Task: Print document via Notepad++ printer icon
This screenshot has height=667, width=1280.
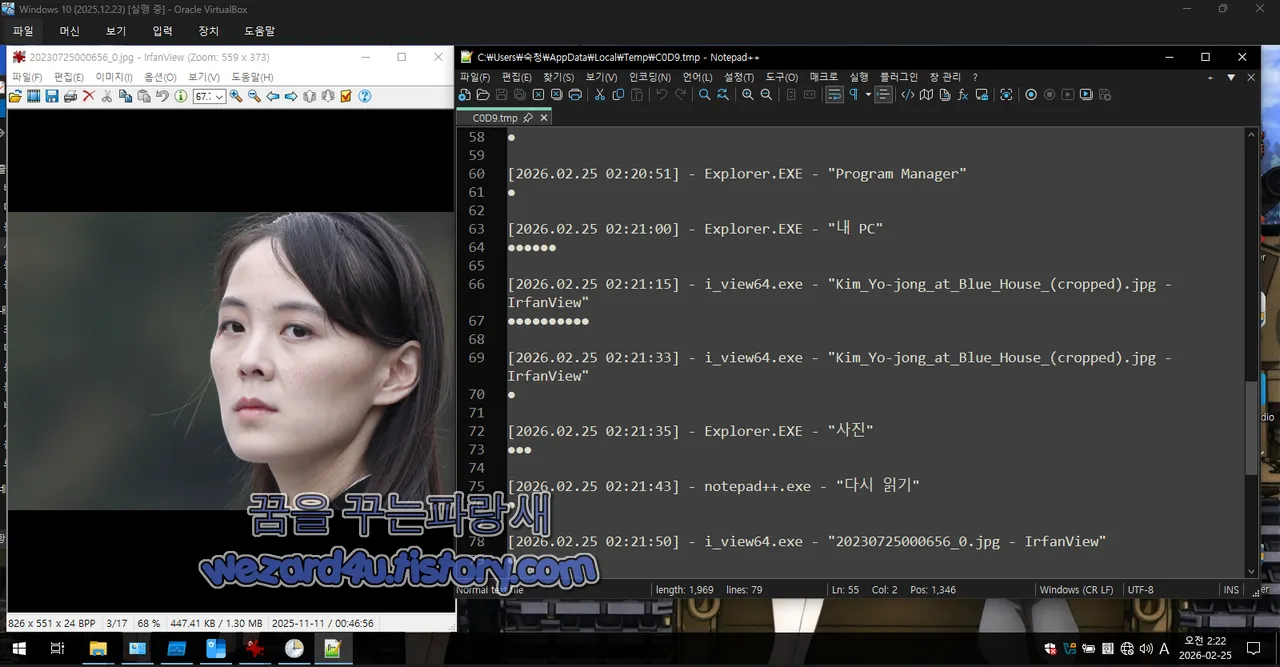Action: pyautogui.click(x=575, y=95)
